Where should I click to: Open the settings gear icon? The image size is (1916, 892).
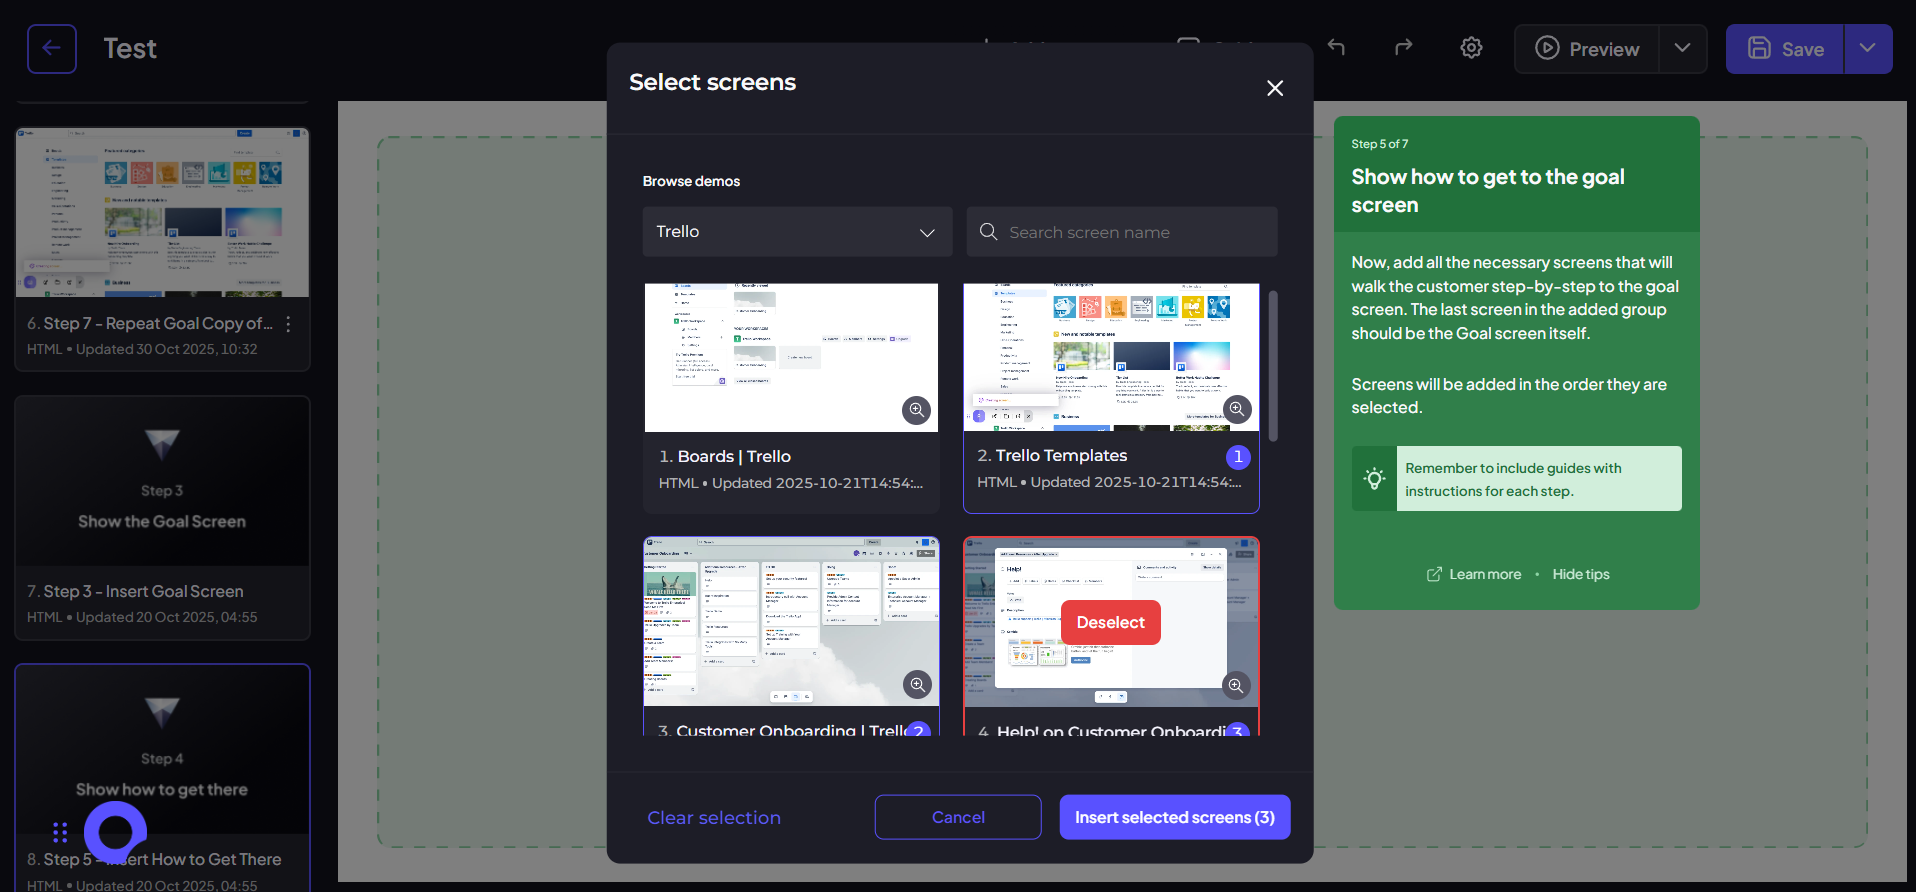click(x=1471, y=47)
